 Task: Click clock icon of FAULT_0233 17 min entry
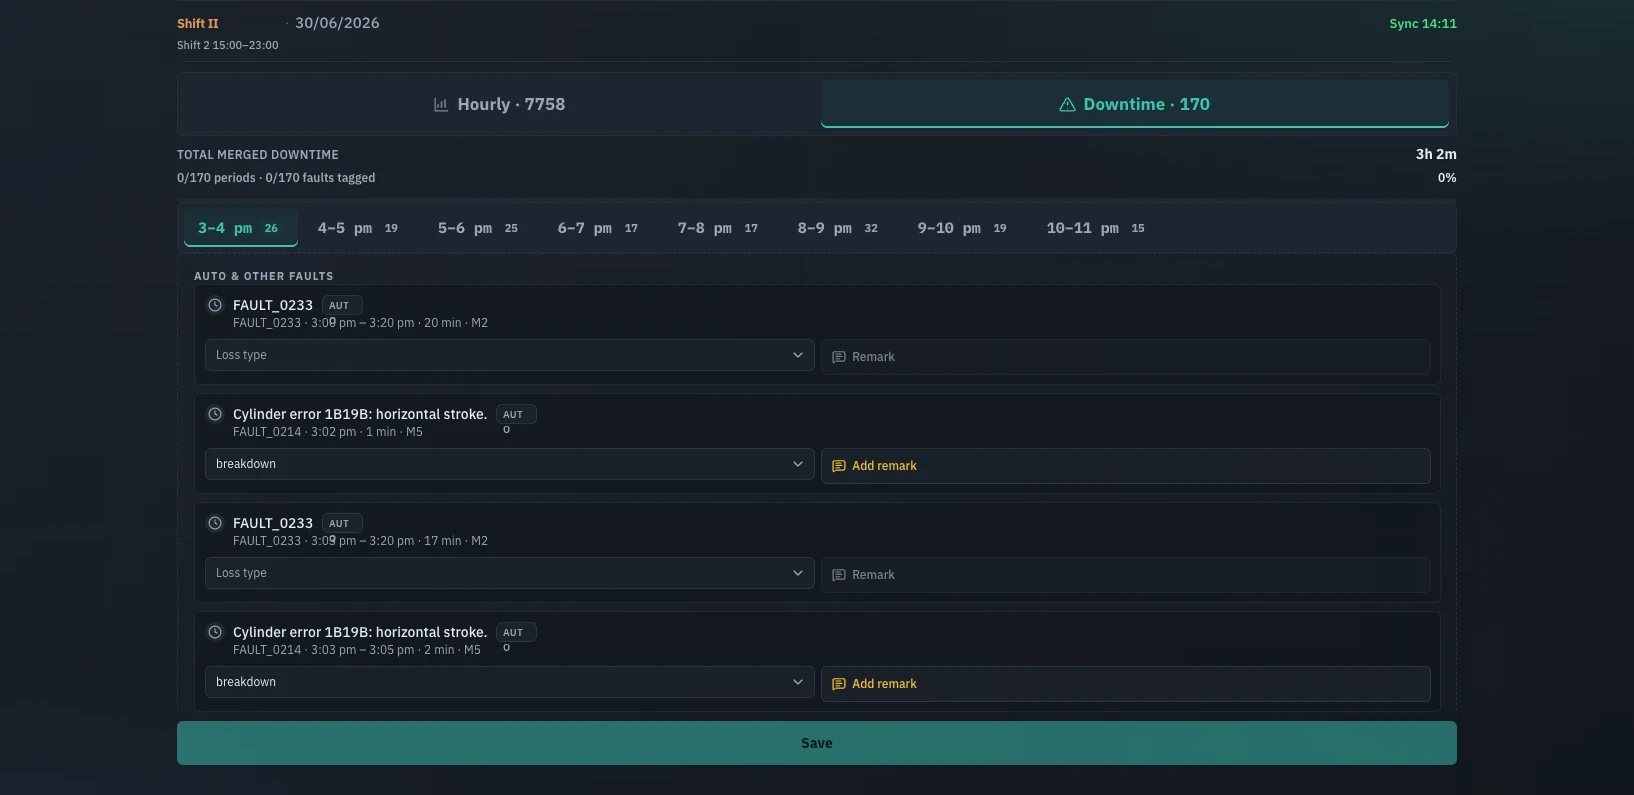(215, 523)
